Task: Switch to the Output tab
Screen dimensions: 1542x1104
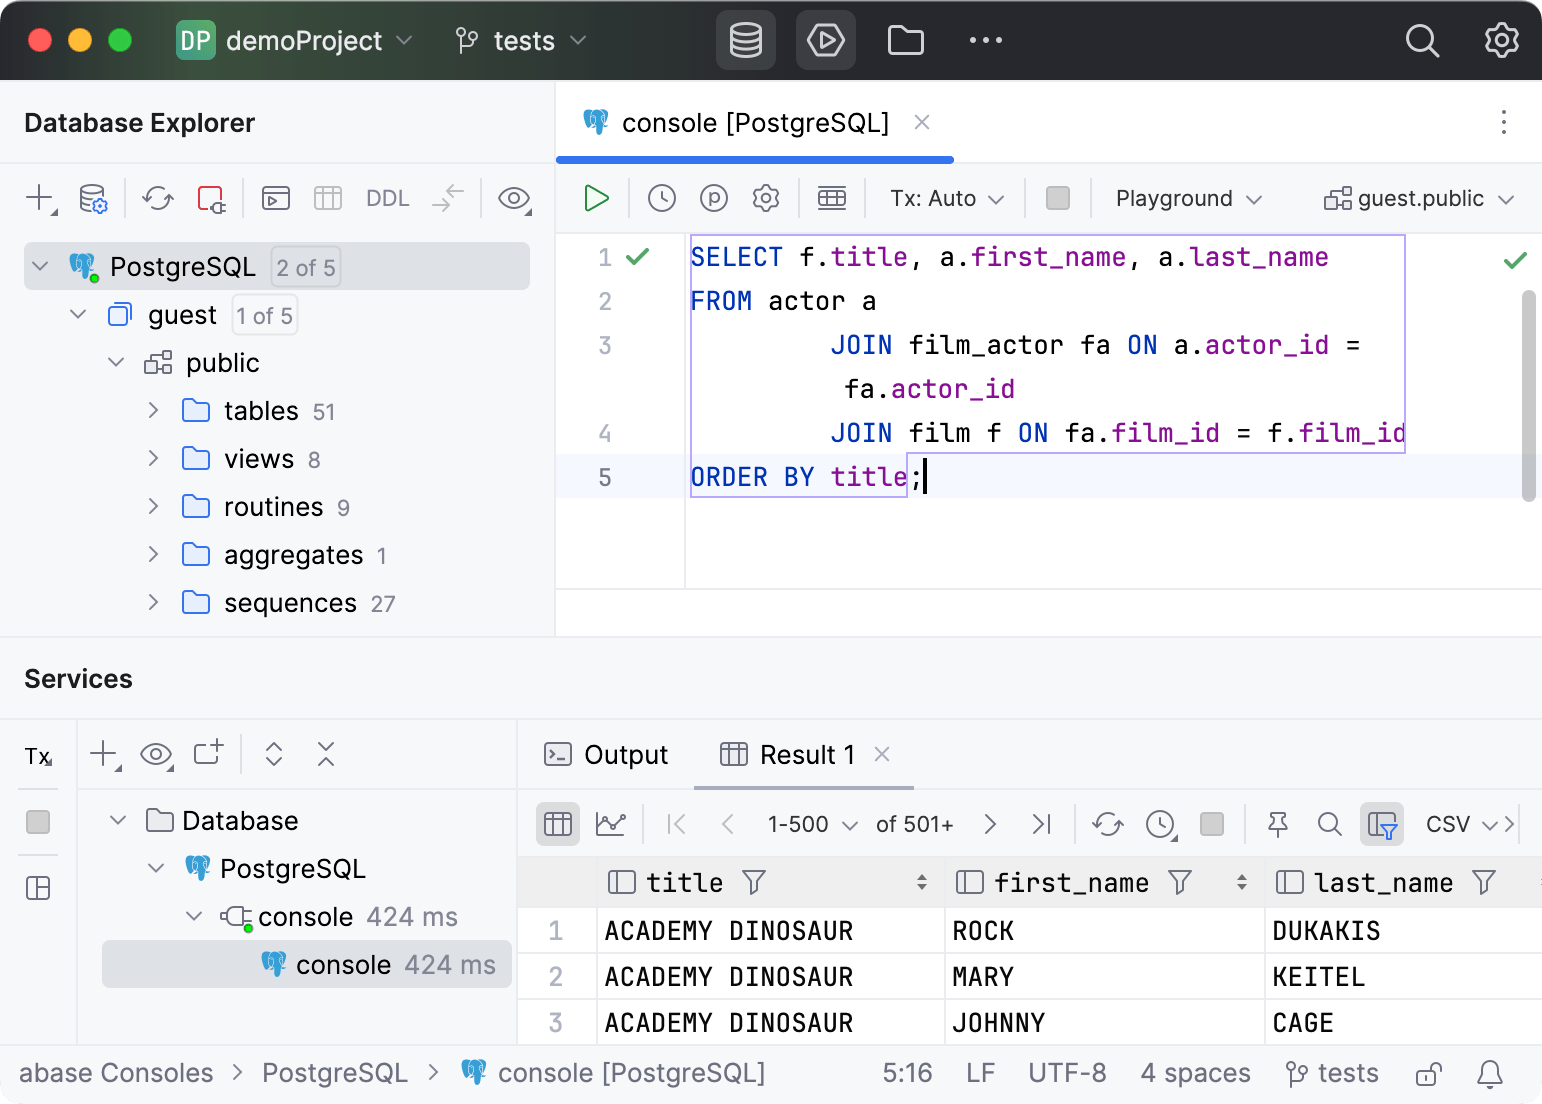Action: click(x=606, y=755)
